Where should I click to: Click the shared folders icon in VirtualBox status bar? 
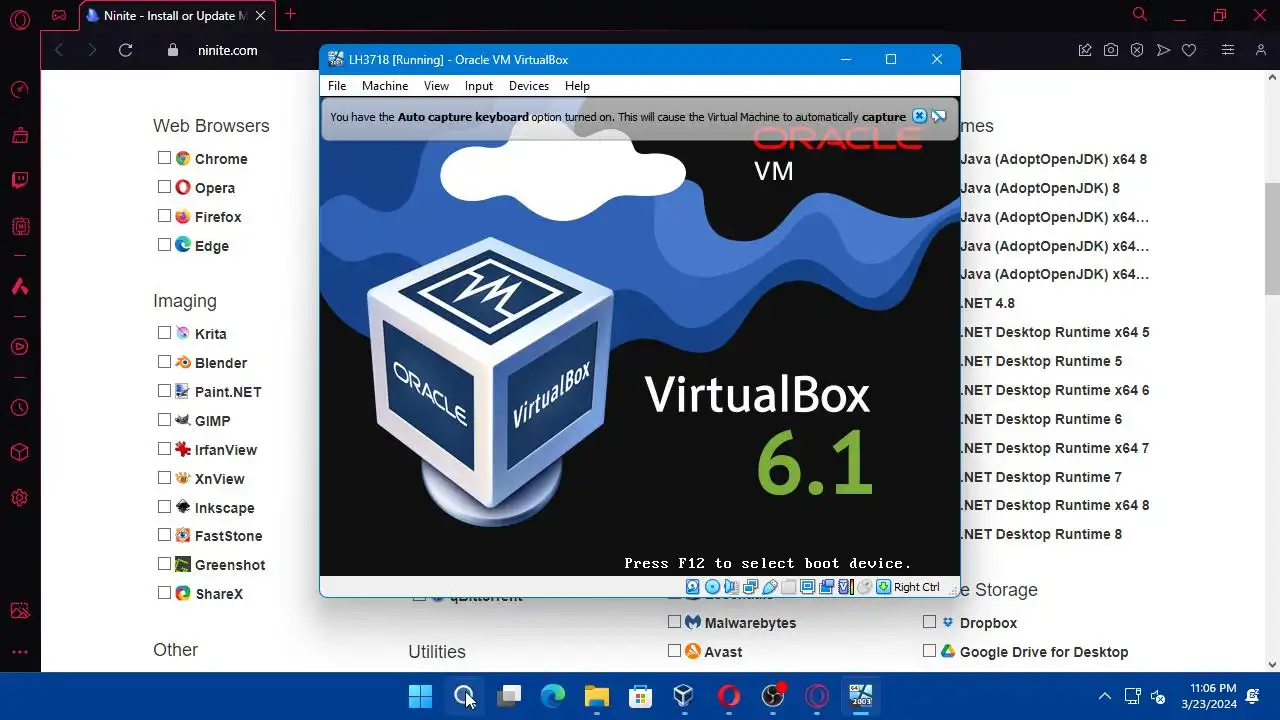(x=788, y=587)
